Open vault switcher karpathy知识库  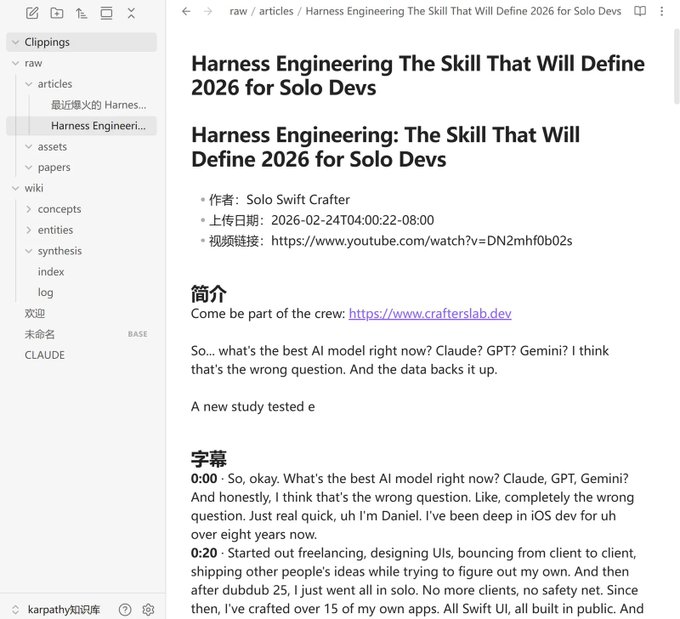[x=56, y=609]
